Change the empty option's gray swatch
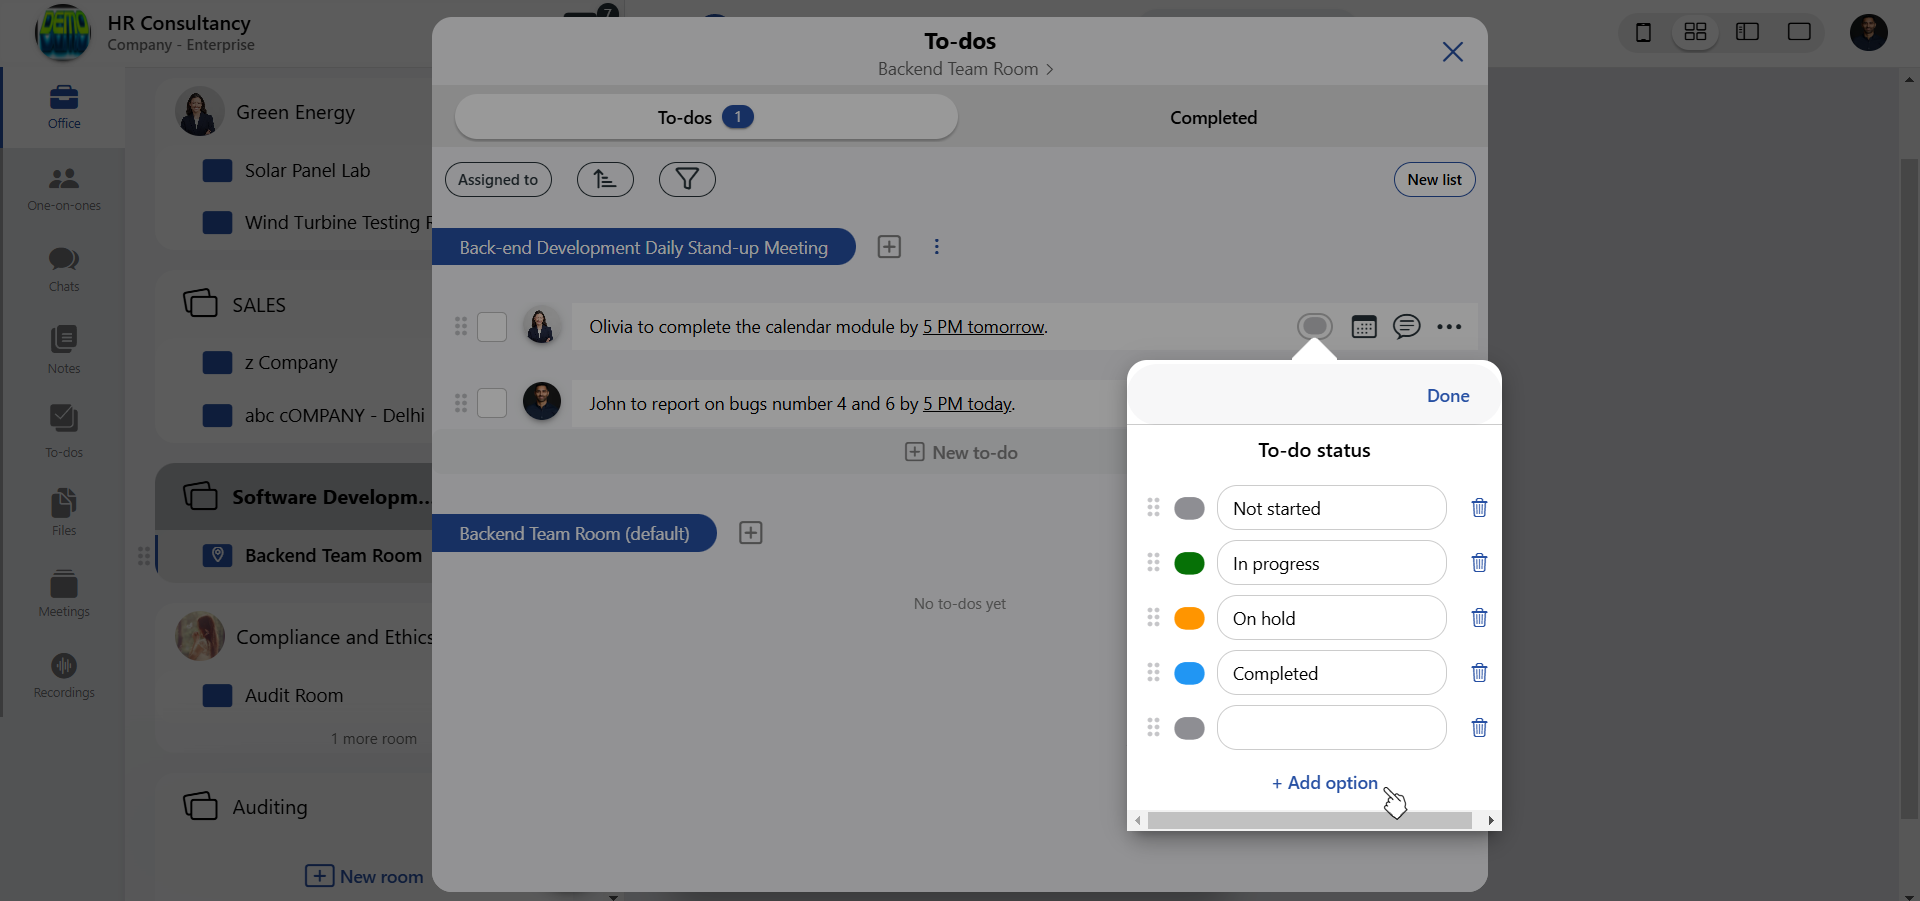The height and width of the screenshot is (901, 1920). tap(1189, 728)
